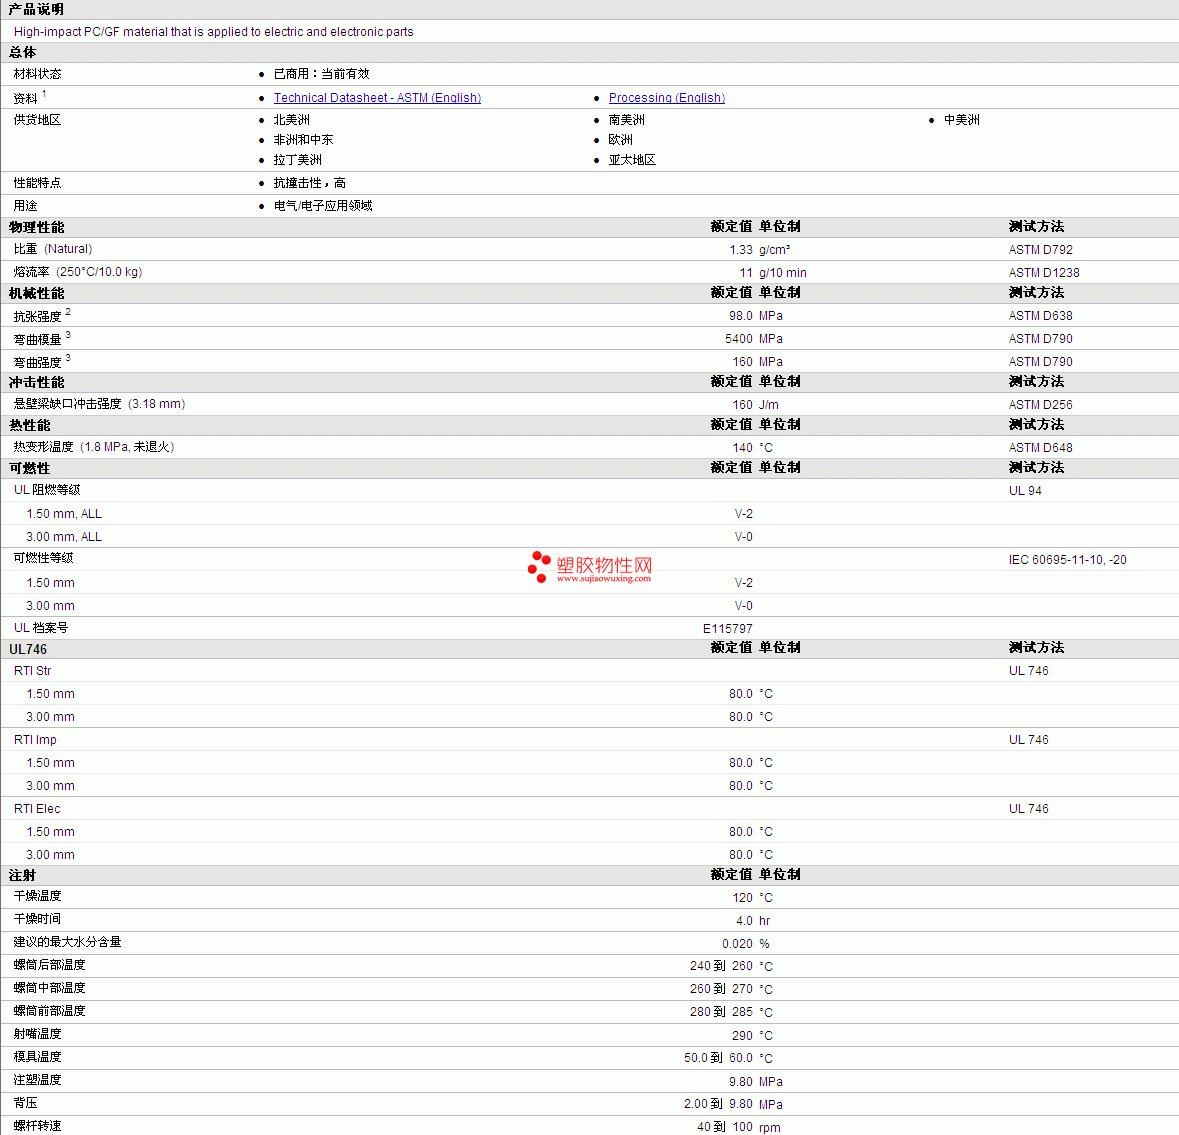Click the UL file number E115797
Viewport: 1179px width, 1135px height.
(x=727, y=629)
